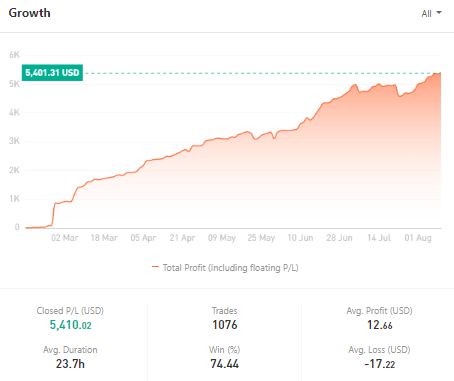Click the 09 May date axis label
Image resolution: width=454 pixels, height=381 pixels.
pos(222,238)
